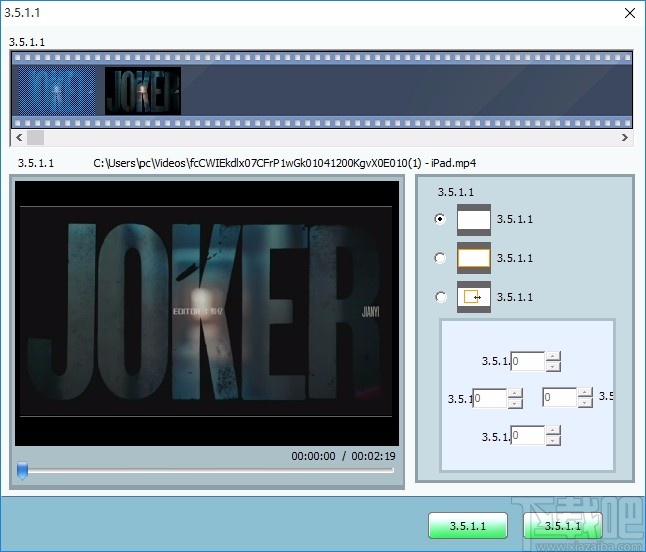The height and width of the screenshot is (552, 646).
Task: Click the left green button at the bottom
Action: click(468, 526)
